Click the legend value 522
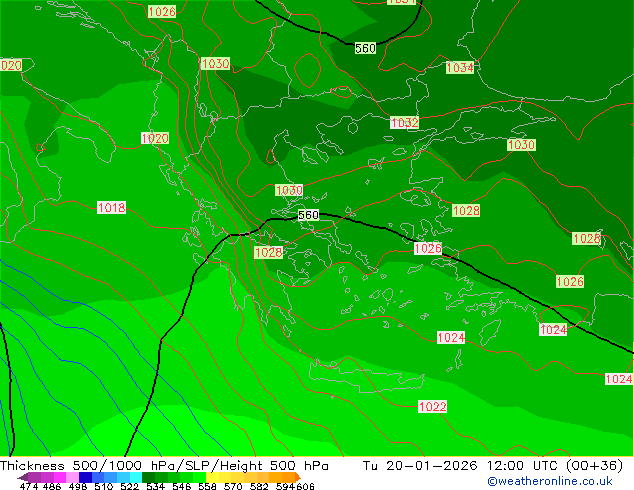Screen dimensions: 634x490 point(129,486)
